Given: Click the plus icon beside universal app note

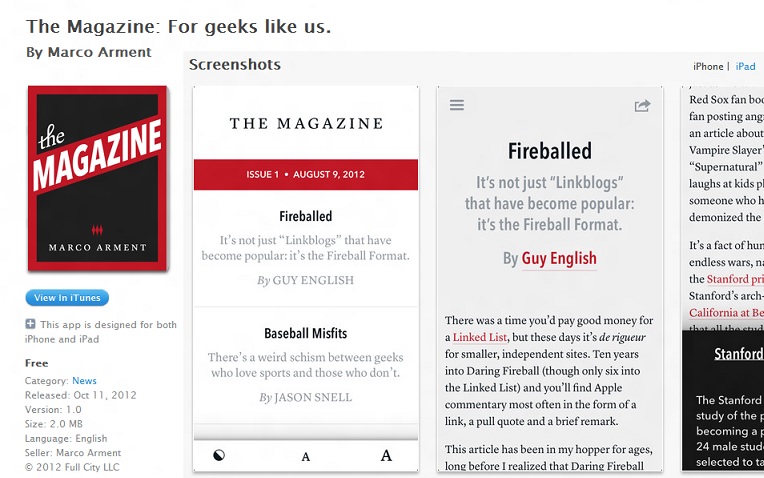Looking at the screenshot, I should [30, 324].
